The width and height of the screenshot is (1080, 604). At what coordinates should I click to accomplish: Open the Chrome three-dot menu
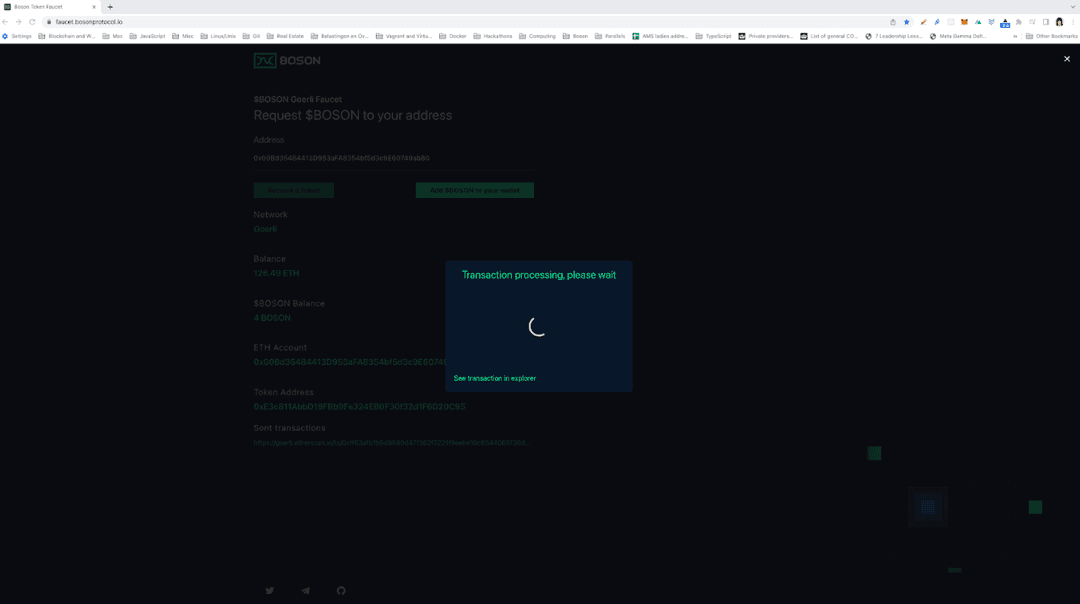point(1073,20)
